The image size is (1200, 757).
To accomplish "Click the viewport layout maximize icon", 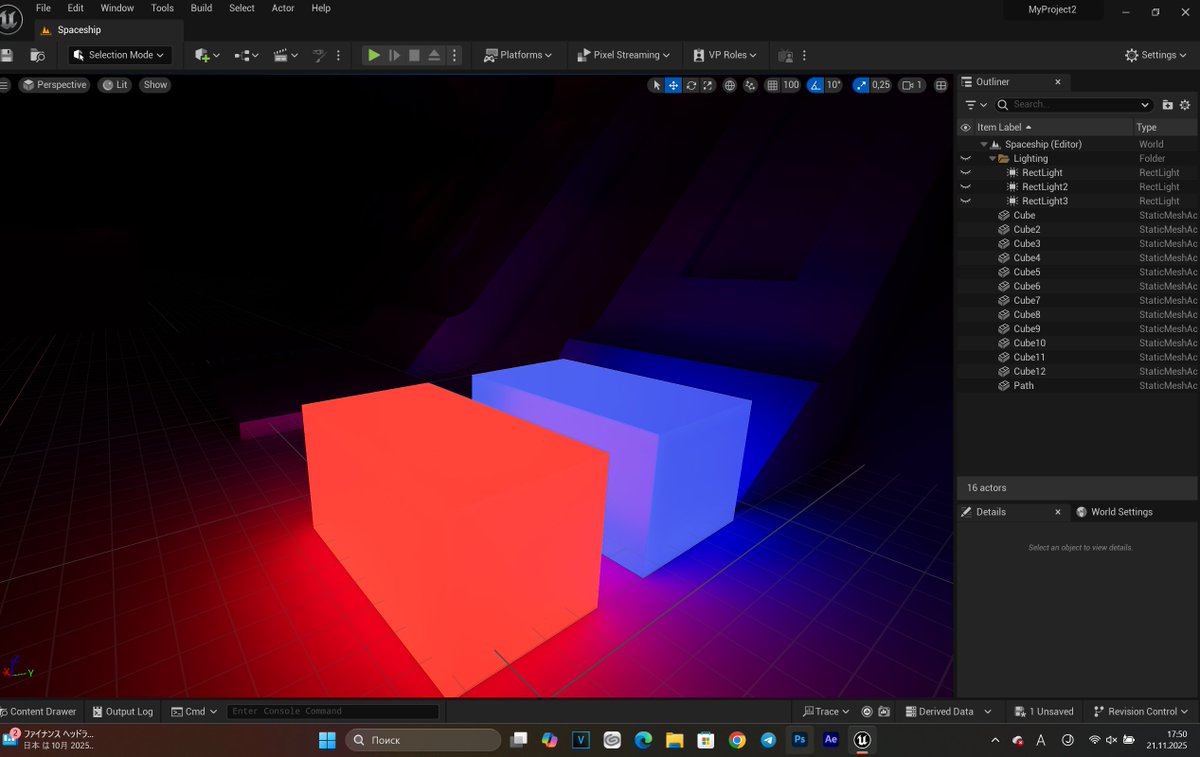I will [x=941, y=85].
